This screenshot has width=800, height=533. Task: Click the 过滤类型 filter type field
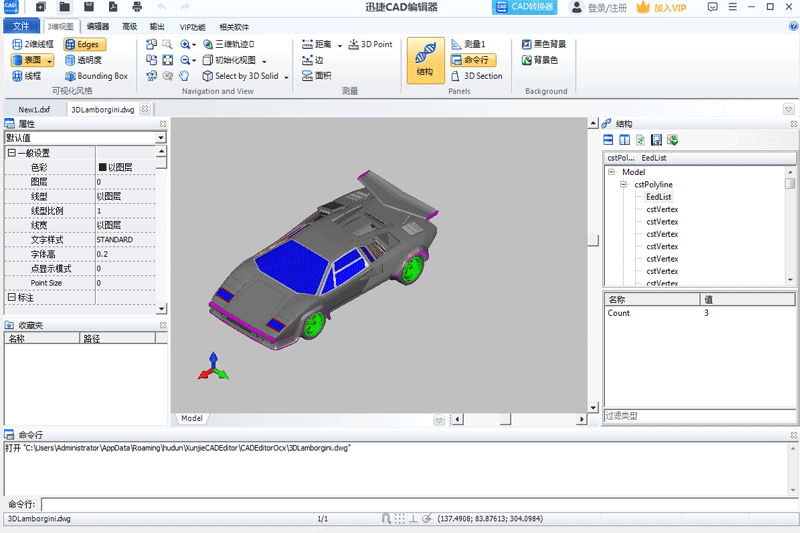coord(699,416)
